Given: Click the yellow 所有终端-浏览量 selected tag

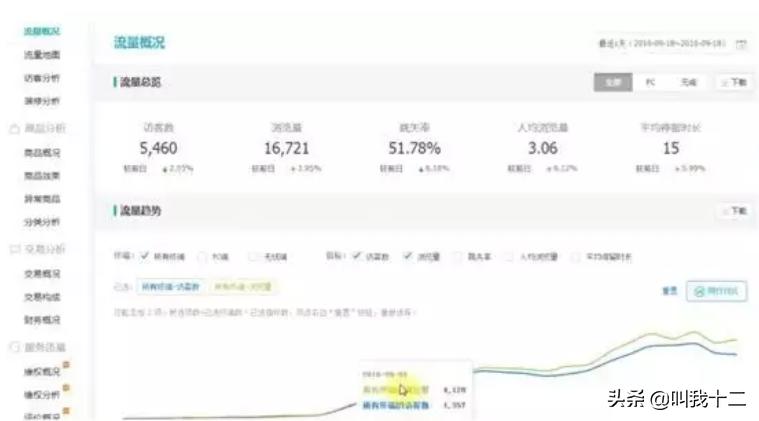Looking at the screenshot, I should pyautogui.click(x=243, y=287).
